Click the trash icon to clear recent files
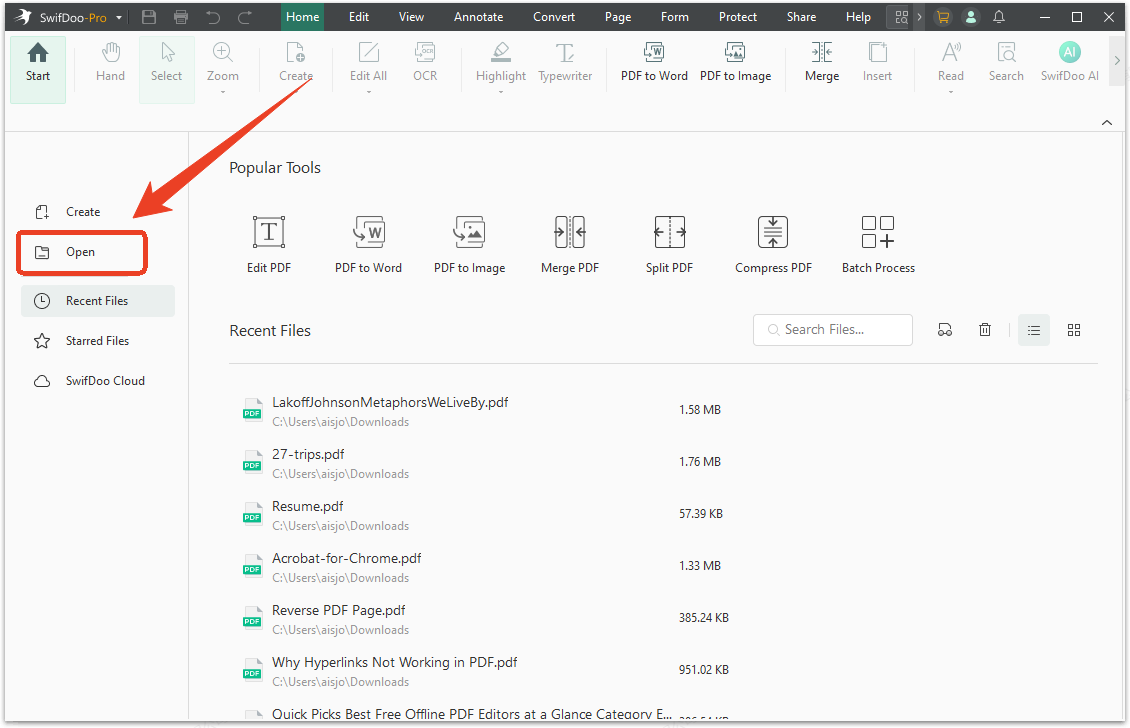1130x728 pixels. point(984,330)
